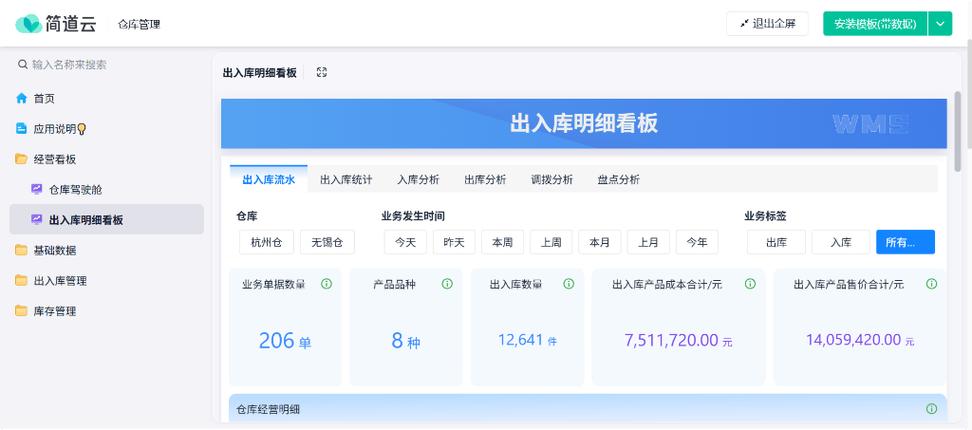The width and height of the screenshot is (972, 430).
Task: Click the 基础数据 folder icon
Action: click(x=22, y=250)
